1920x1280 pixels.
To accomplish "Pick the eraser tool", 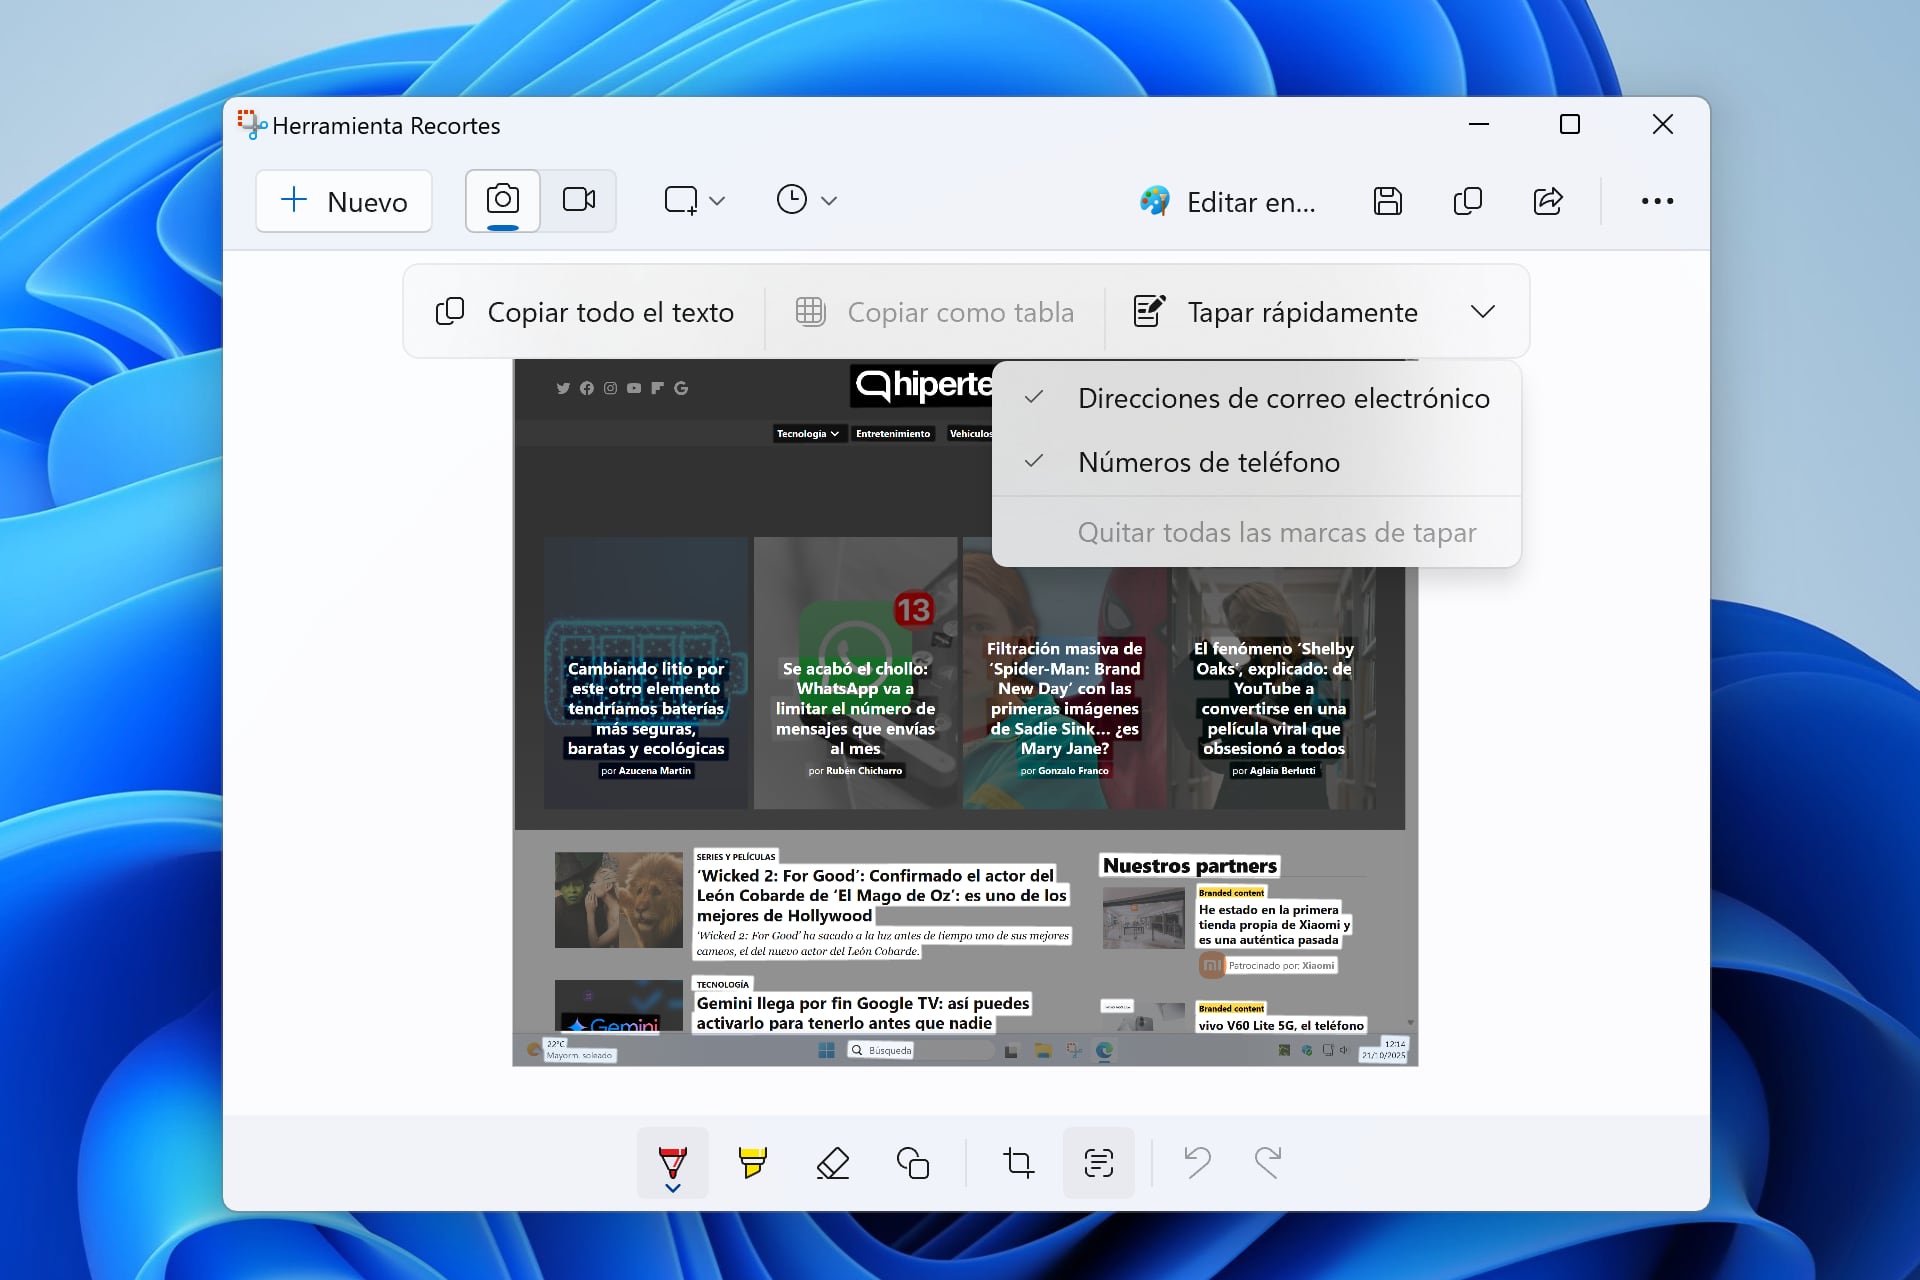I will pos(832,1162).
